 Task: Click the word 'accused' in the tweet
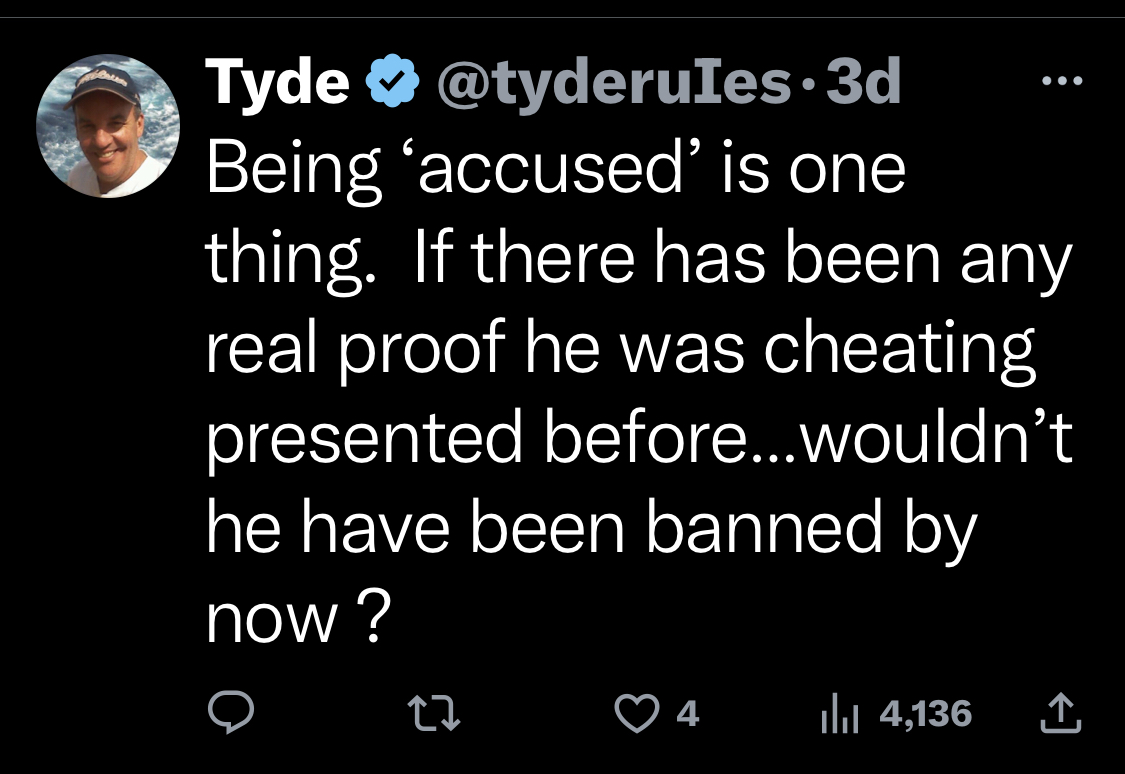click(552, 169)
